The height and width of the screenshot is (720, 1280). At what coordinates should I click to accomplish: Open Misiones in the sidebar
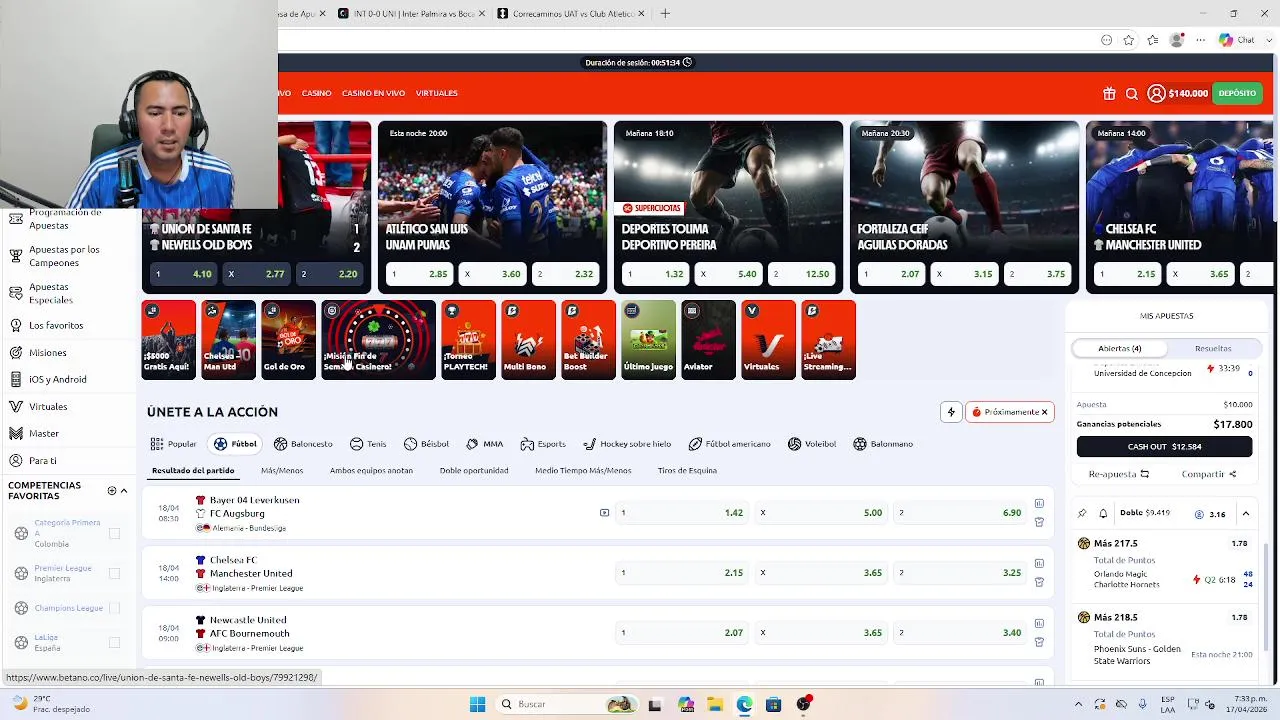(47, 352)
